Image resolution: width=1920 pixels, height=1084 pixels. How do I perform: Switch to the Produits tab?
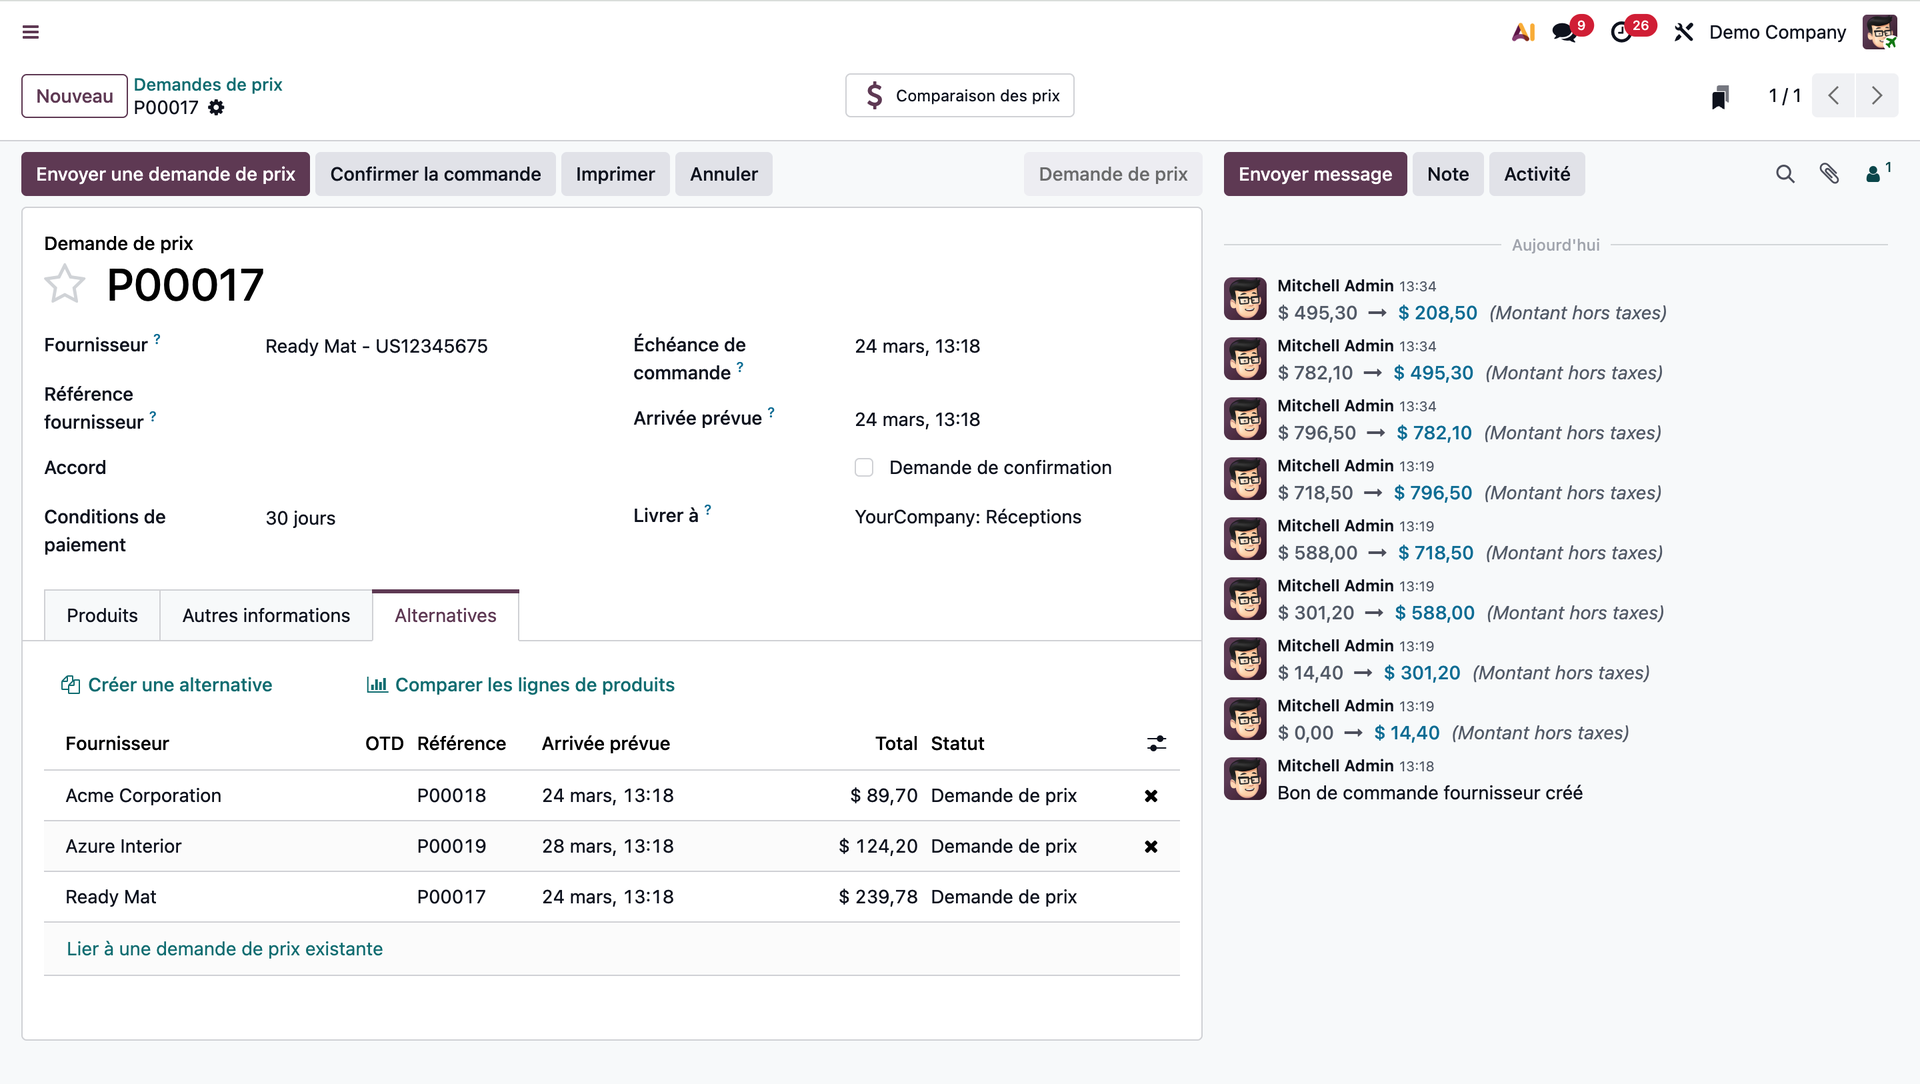point(102,615)
